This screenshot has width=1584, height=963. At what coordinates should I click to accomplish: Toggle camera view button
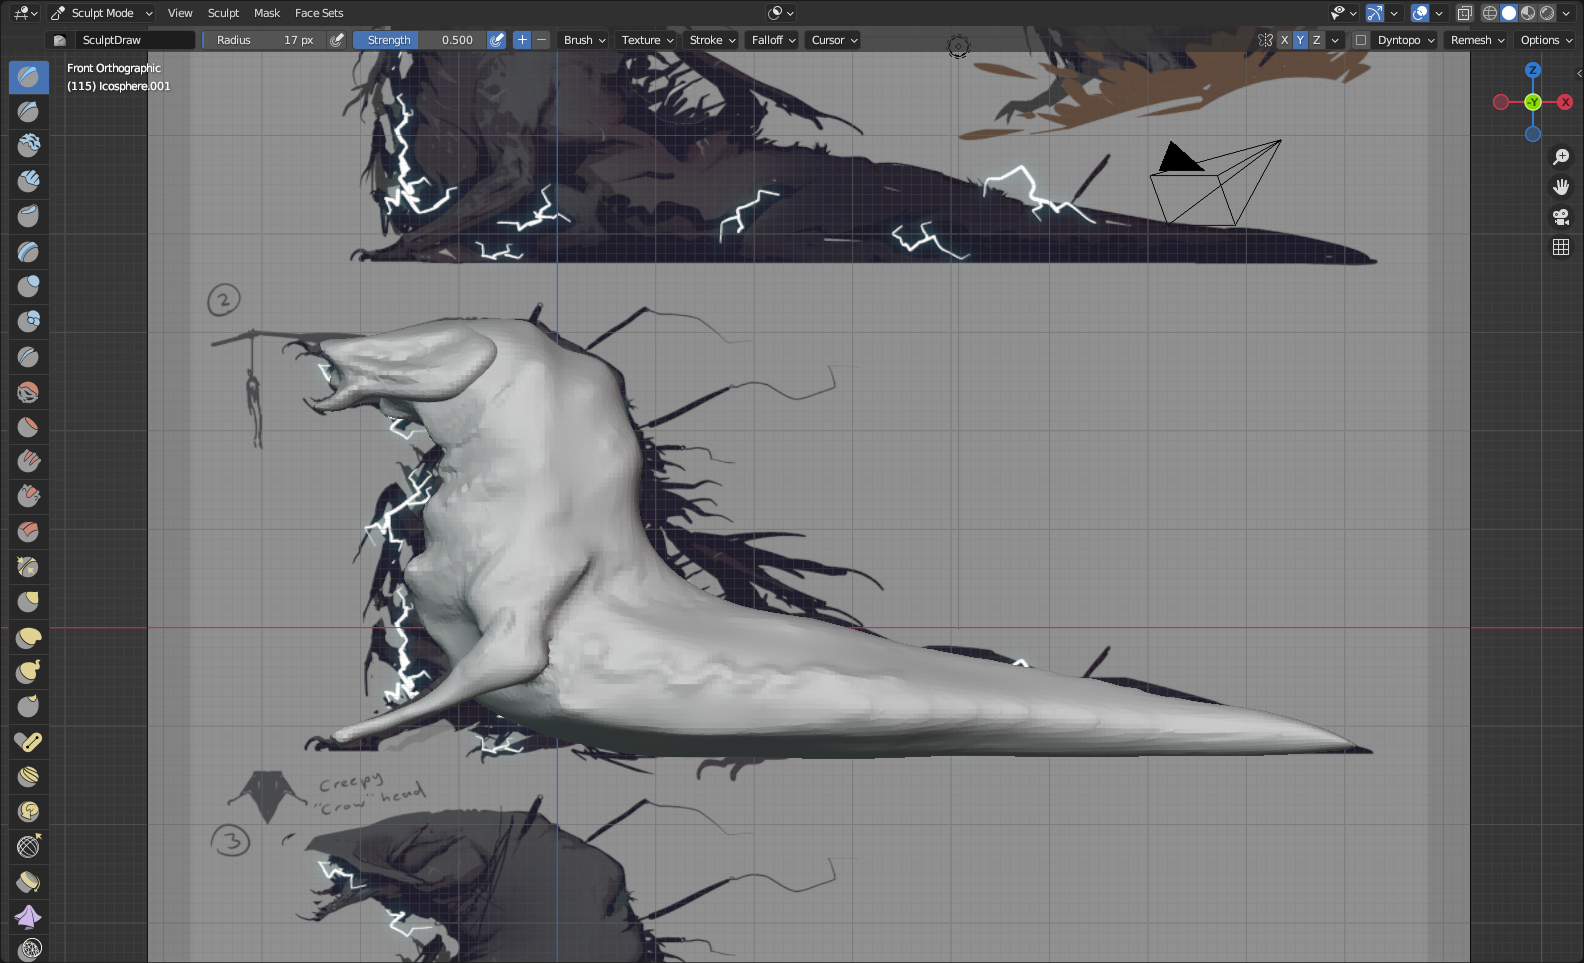click(x=1561, y=217)
